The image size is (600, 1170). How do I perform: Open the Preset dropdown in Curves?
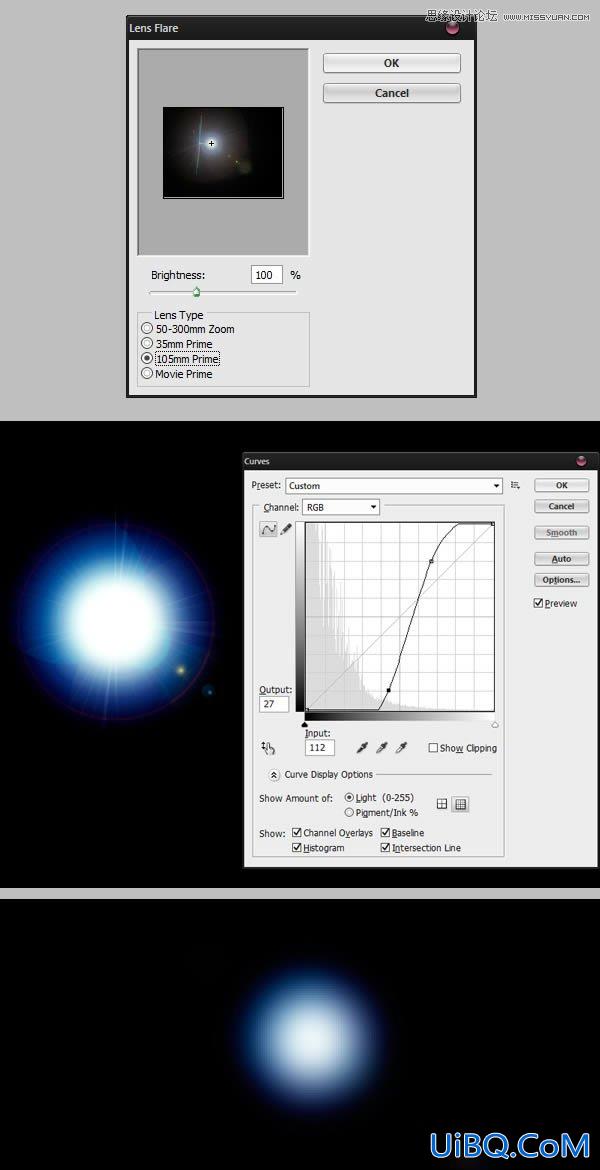coord(394,486)
